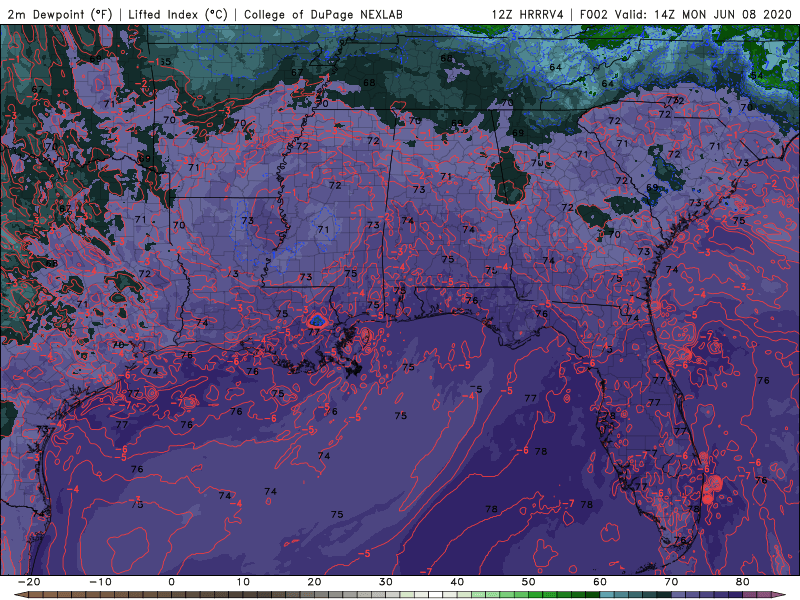Click the '50' color scale label
The width and height of the screenshot is (800, 600).
529,582
